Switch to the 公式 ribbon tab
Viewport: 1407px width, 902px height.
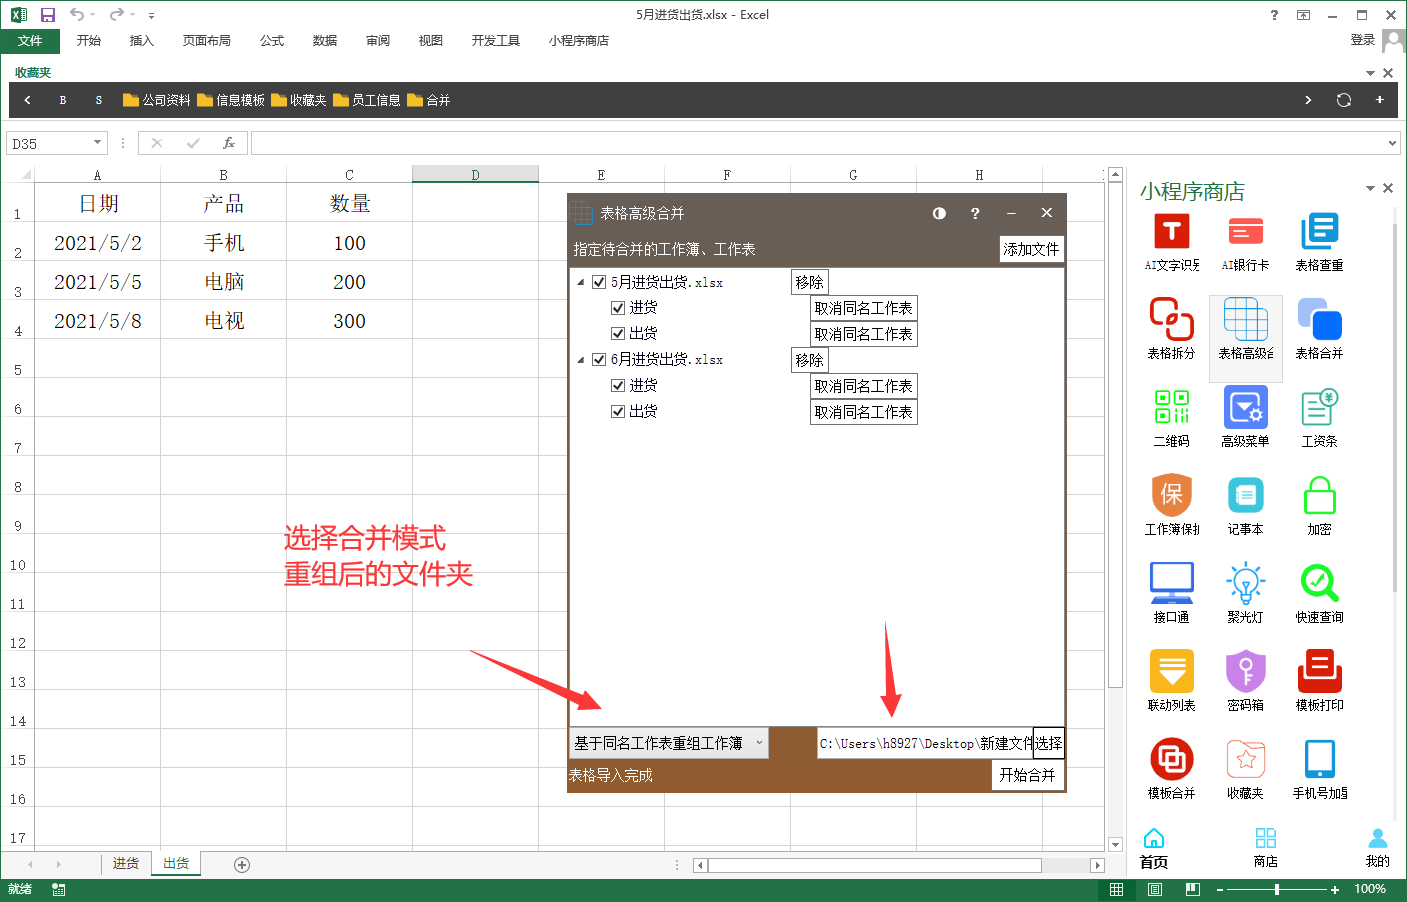[272, 41]
